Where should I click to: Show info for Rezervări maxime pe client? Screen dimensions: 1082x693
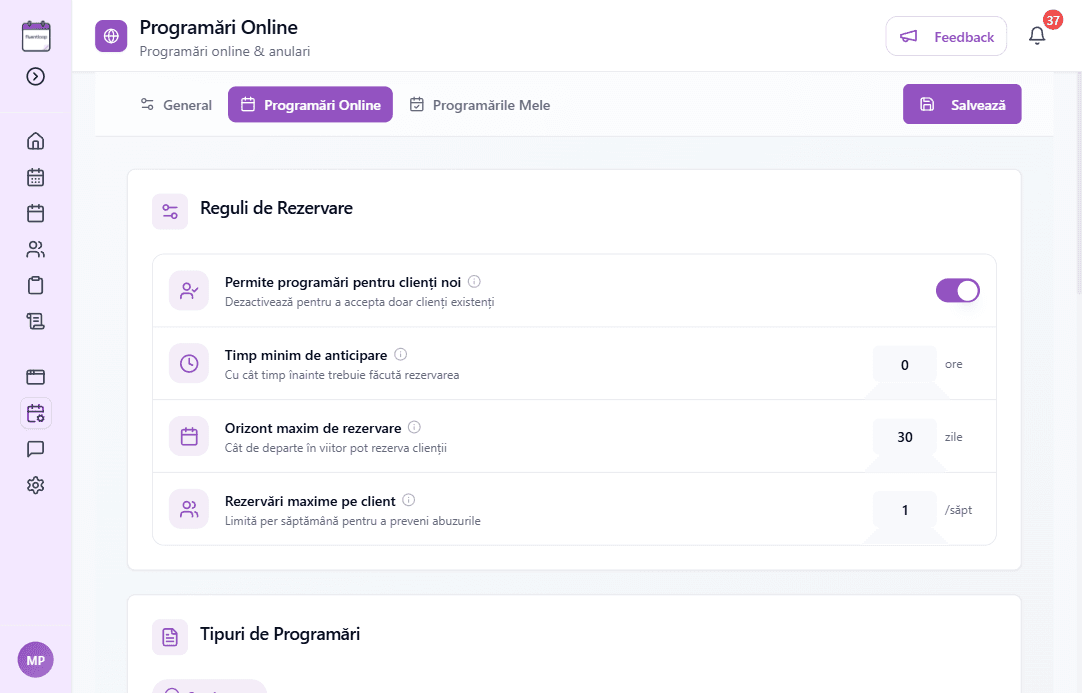tap(409, 500)
